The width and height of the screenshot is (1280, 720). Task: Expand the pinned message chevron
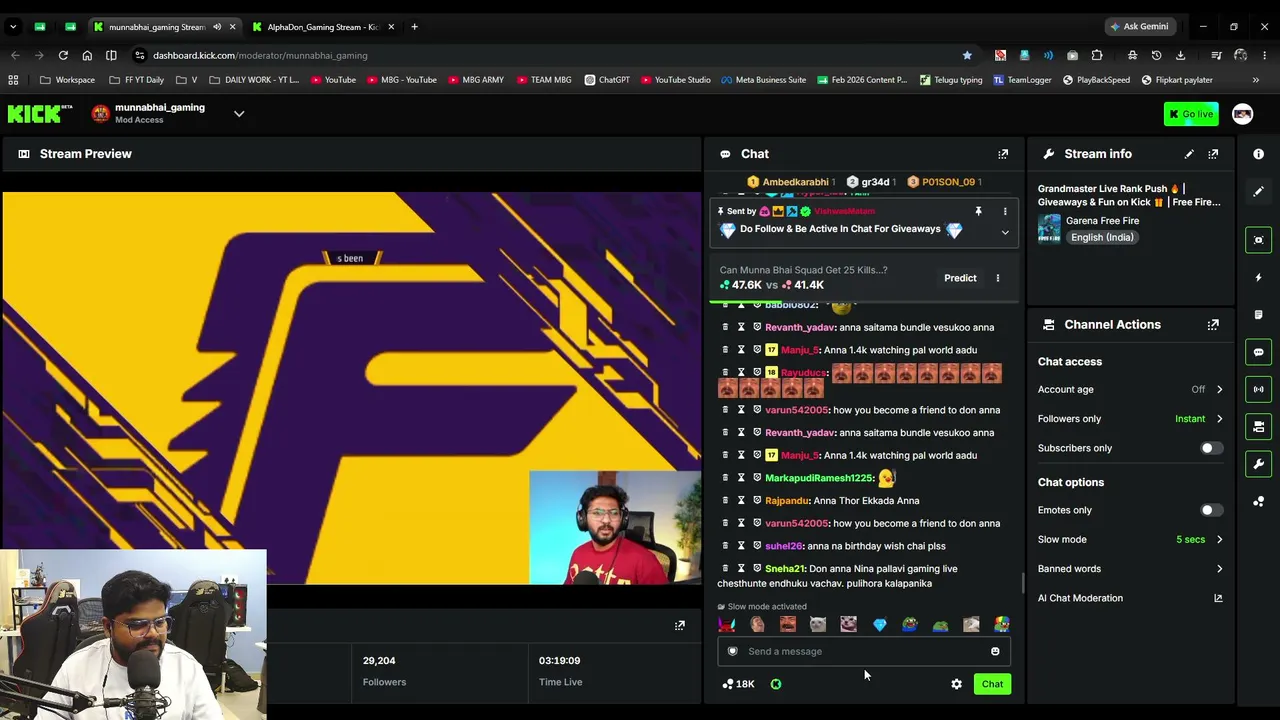(1005, 232)
